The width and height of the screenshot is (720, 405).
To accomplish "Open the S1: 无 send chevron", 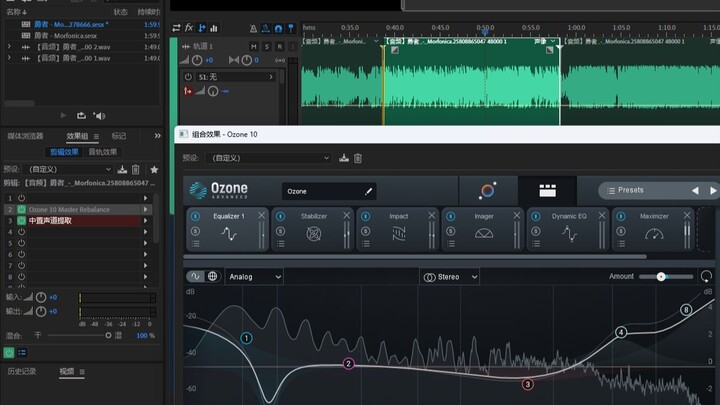I will click(x=271, y=77).
